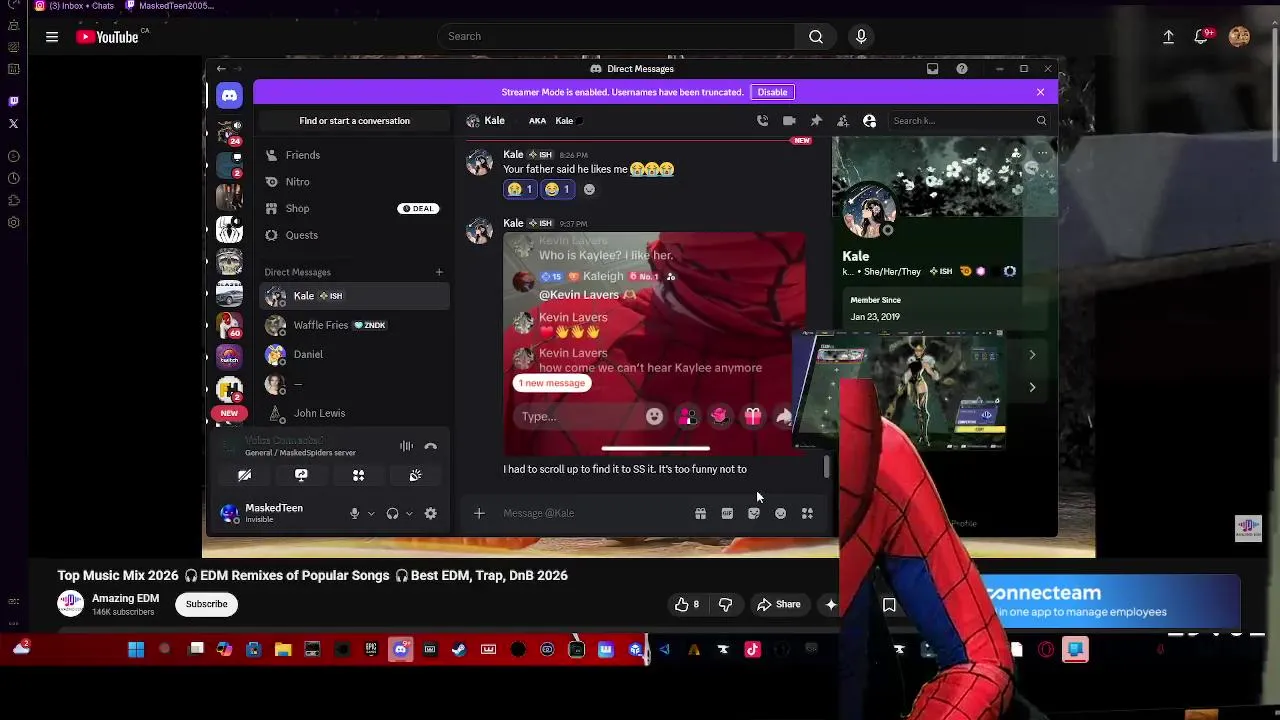This screenshot has height=720, width=1280.
Task: Search YouTube with voice microphone
Action: tap(861, 36)
